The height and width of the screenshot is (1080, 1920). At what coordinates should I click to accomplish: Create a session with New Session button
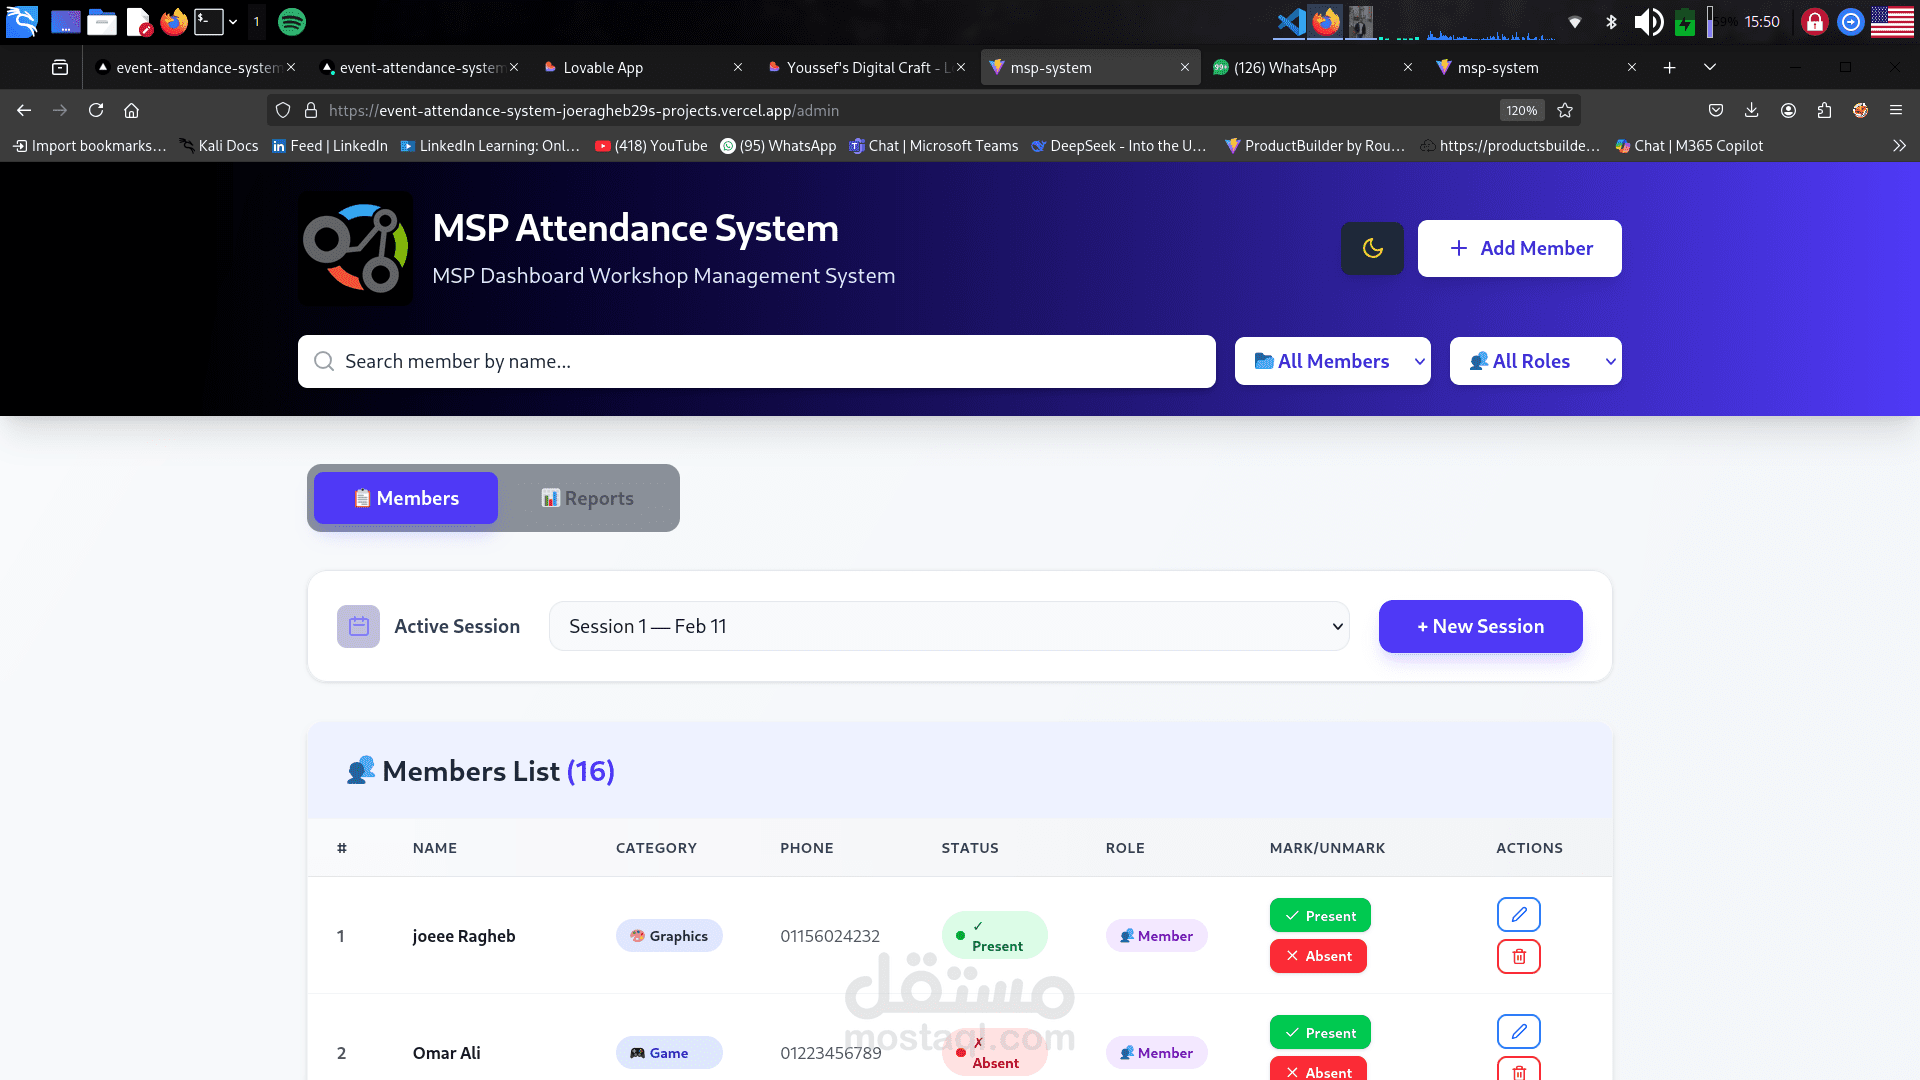[x=1480, y=627]
